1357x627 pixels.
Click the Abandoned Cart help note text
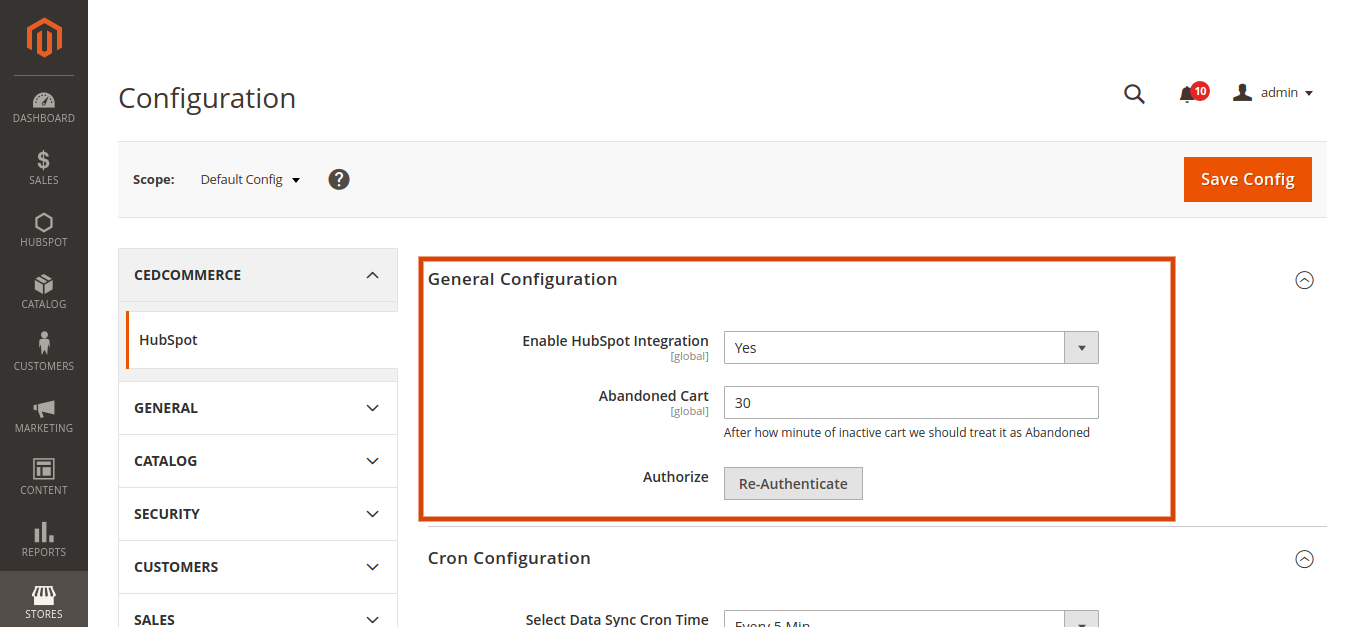(907, 433)
